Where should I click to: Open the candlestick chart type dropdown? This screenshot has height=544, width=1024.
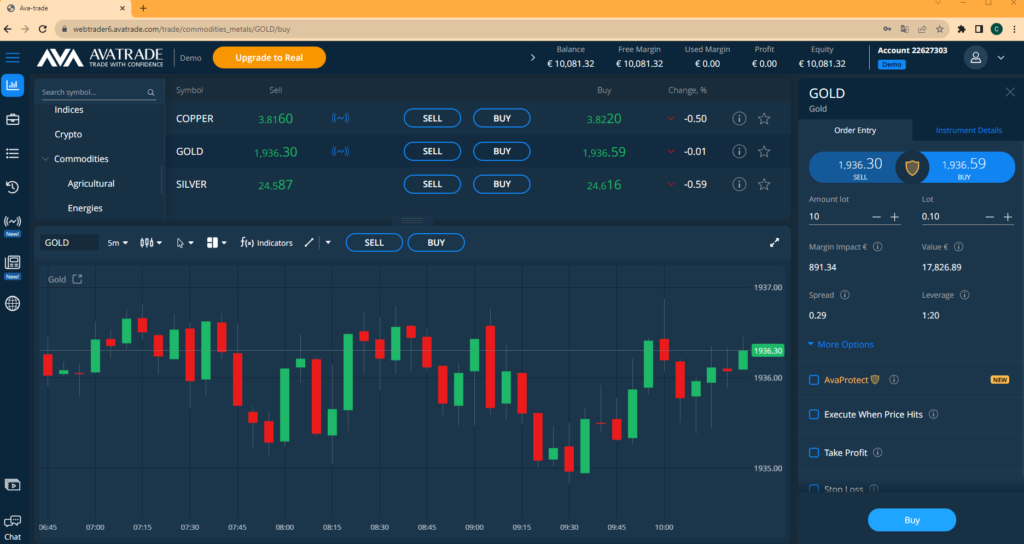point(151,243)
